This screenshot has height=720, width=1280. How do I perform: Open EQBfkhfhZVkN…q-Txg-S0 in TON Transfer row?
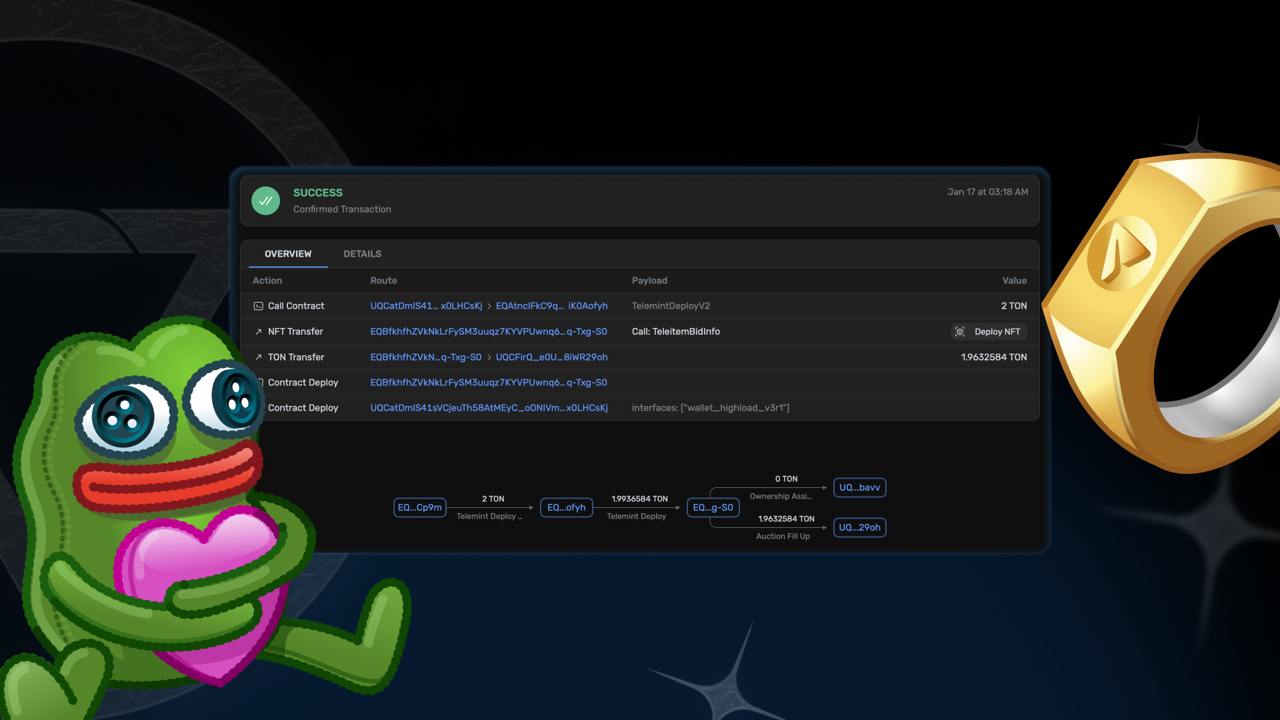coord(426,357)
